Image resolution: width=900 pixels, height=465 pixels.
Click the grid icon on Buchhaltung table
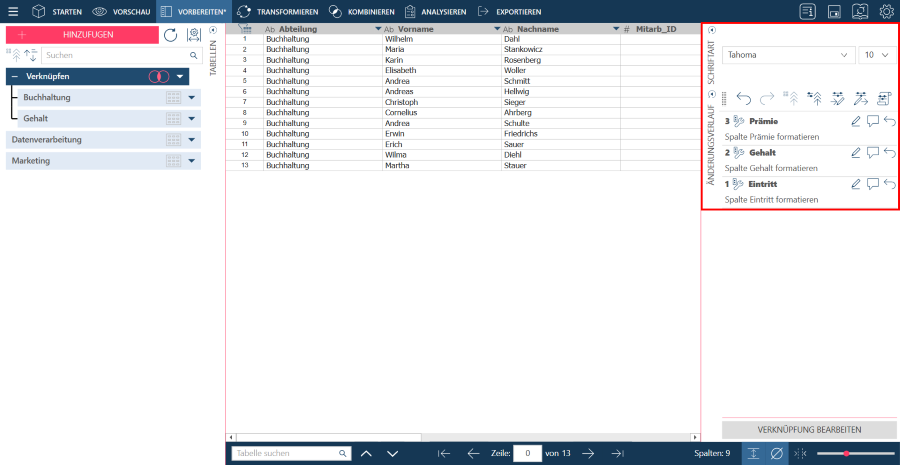tap(174, 98)
